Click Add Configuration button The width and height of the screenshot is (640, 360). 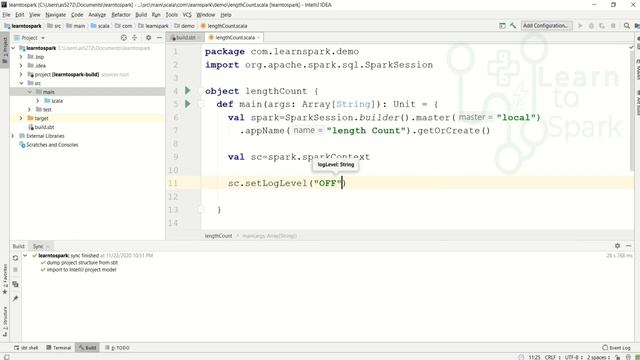(546, 26)
